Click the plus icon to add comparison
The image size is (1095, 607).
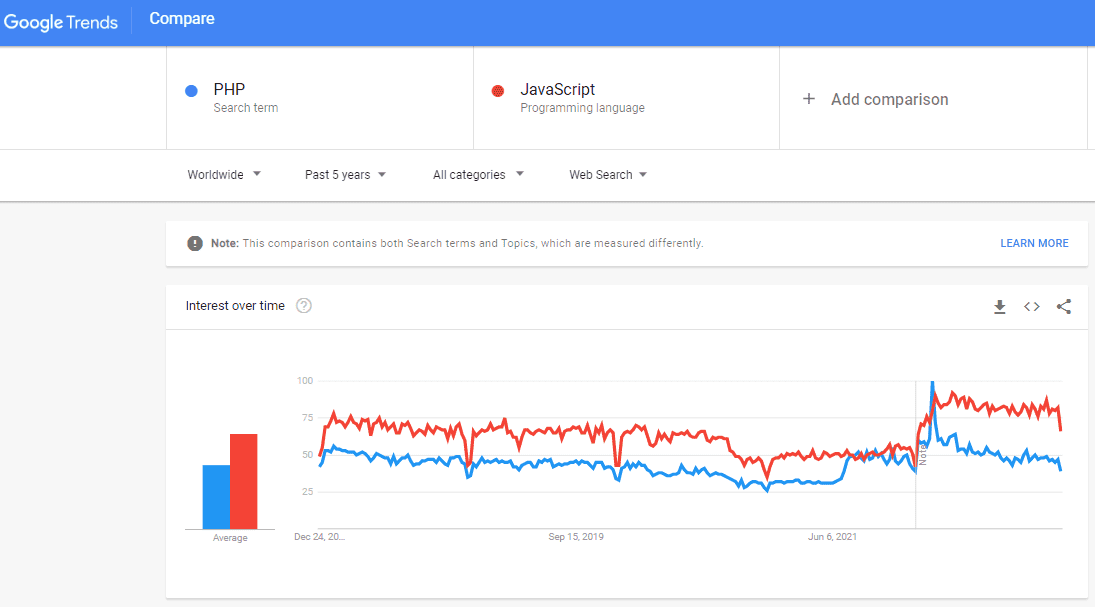(809, 99)
